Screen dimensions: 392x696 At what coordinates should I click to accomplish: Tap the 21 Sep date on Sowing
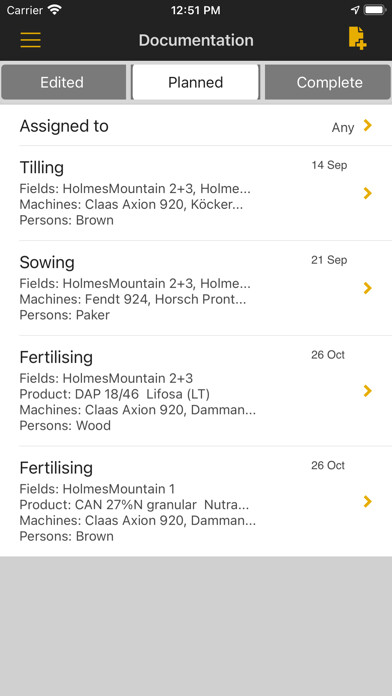click(x=329, y=260)
